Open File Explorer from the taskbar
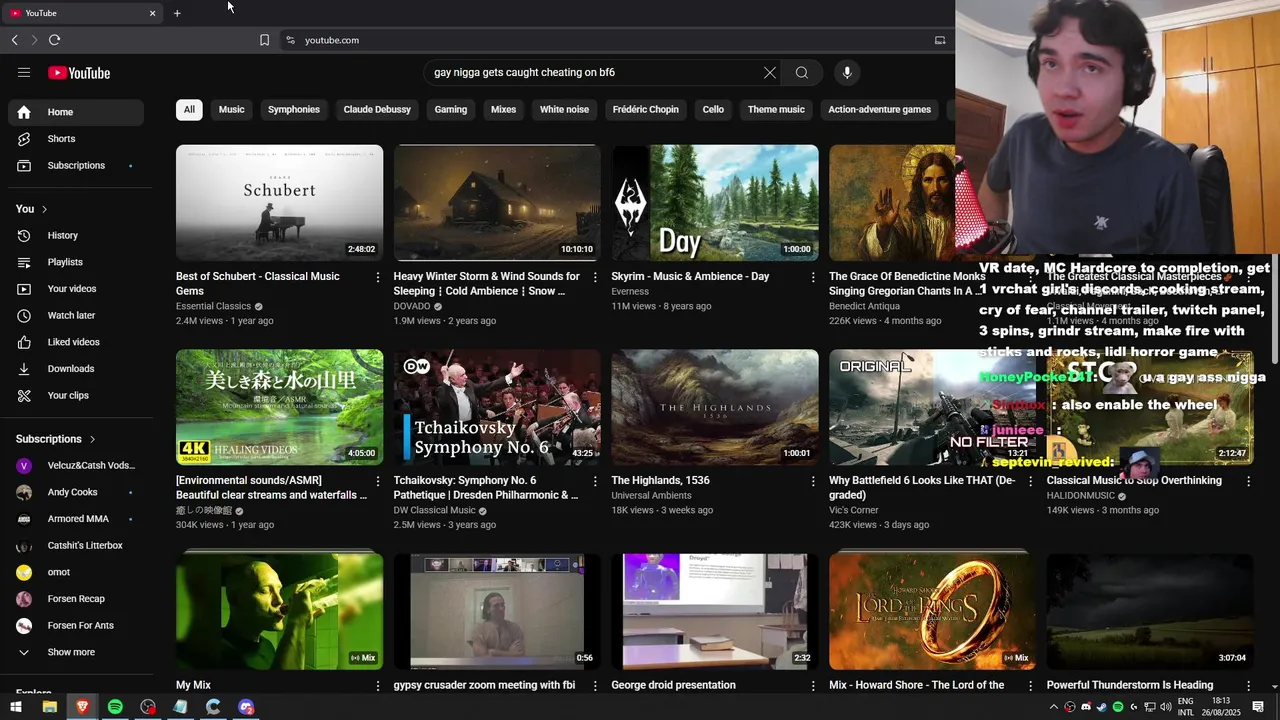Viewport: 1280px width, 720px height. tap(49, 707)
